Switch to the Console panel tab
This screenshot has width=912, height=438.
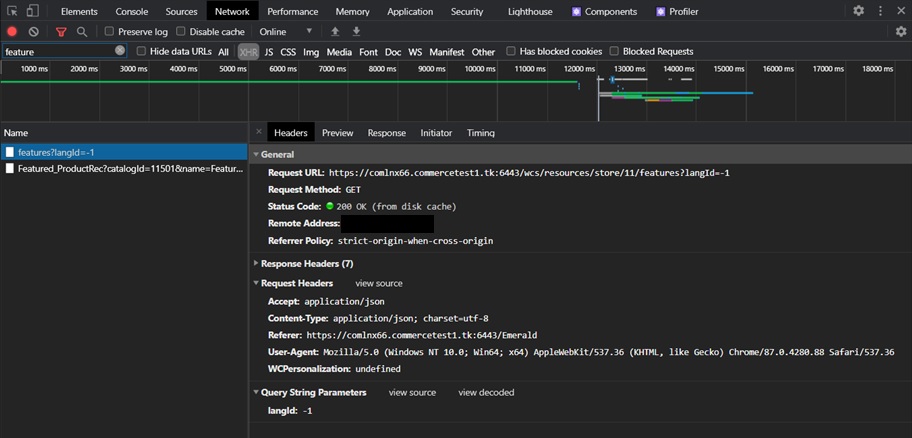pos(131,12)
